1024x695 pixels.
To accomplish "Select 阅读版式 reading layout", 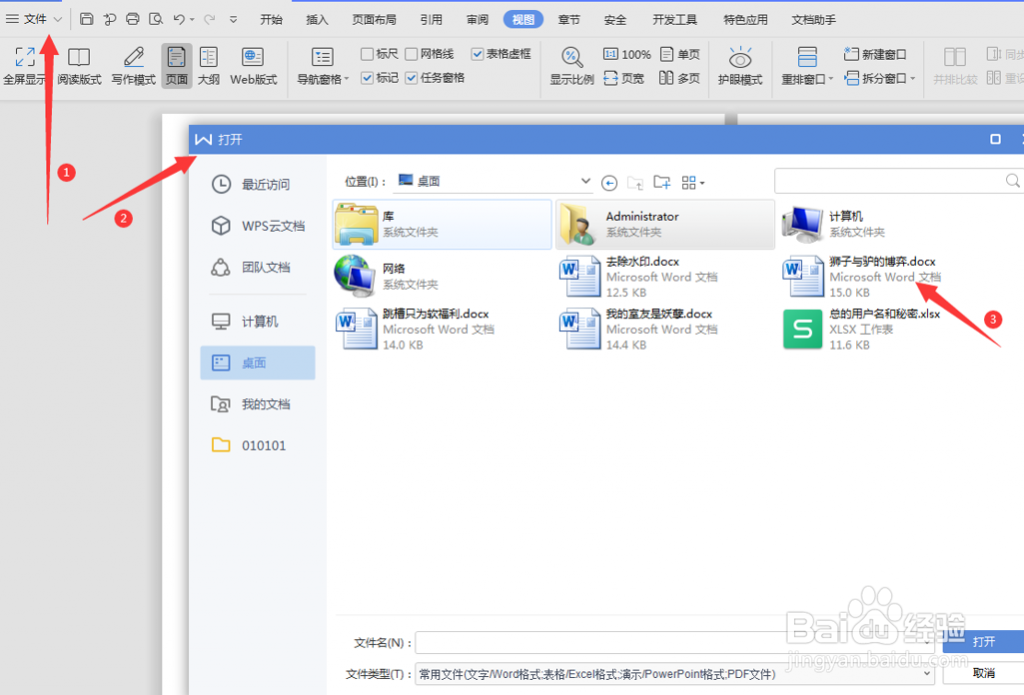I will click(79, 66).
